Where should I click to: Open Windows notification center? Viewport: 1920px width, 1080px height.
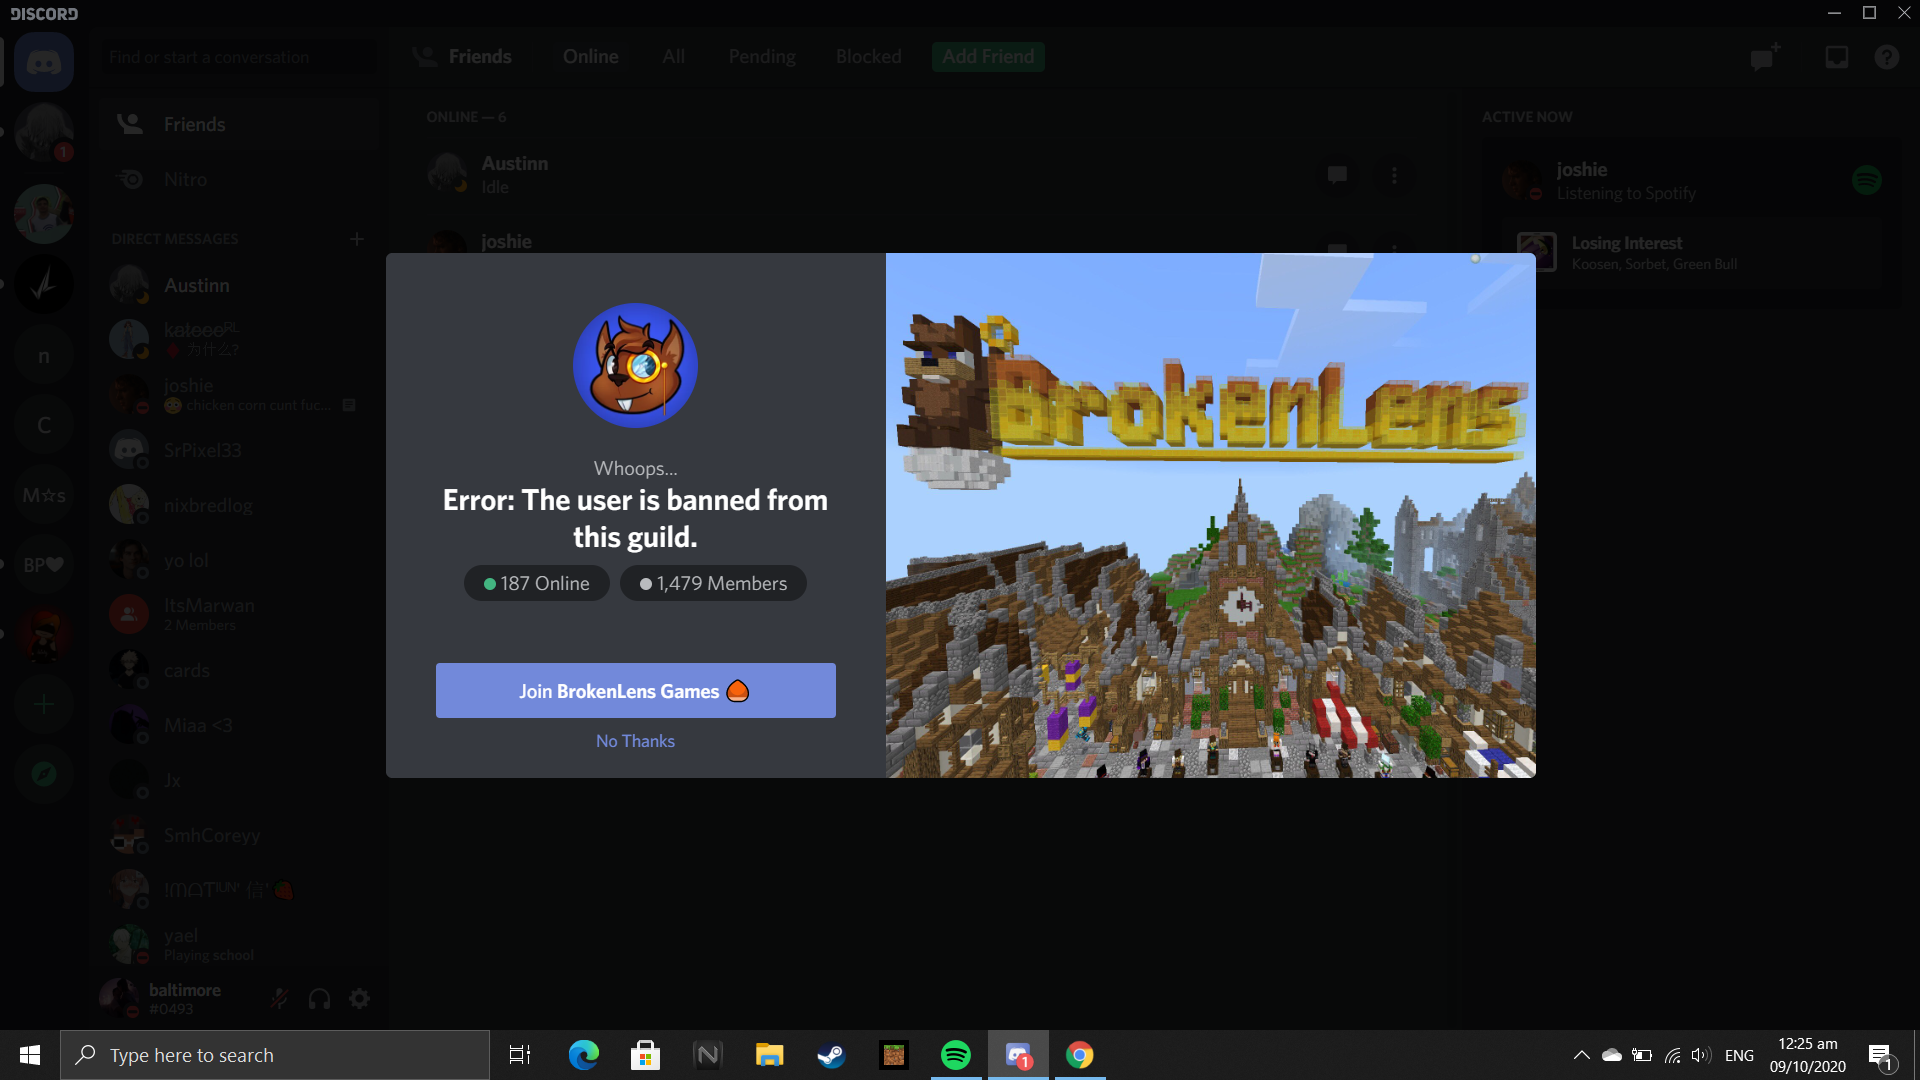pos(1881,1056)
